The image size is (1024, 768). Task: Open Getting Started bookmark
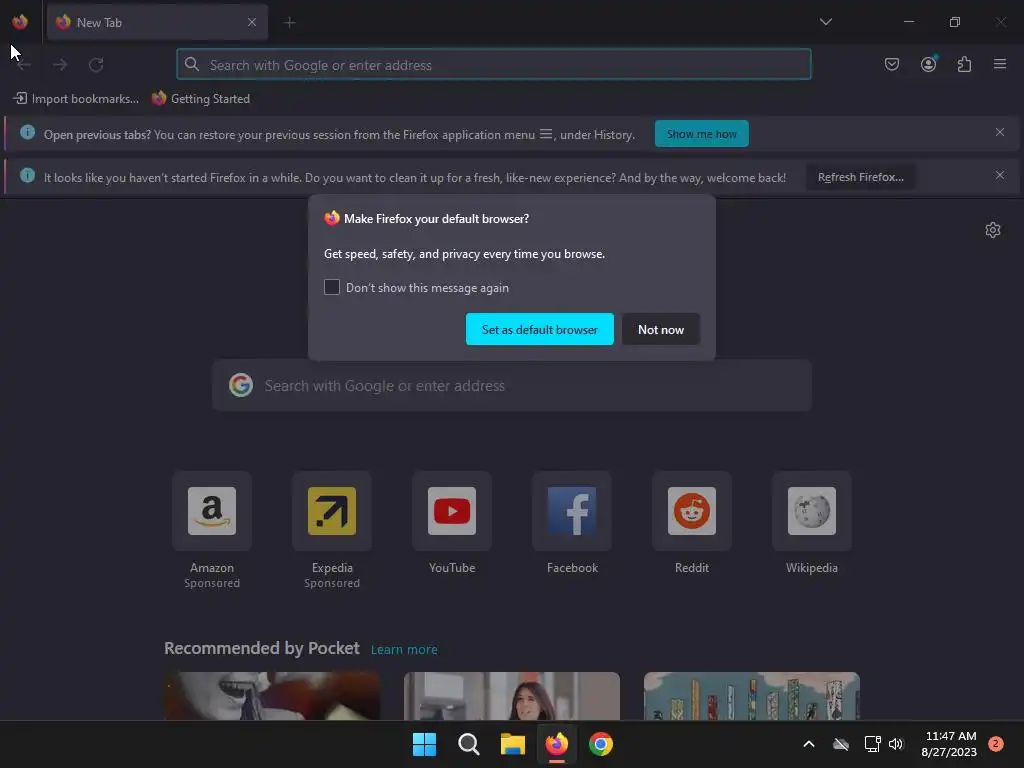(x=201, y=99)
